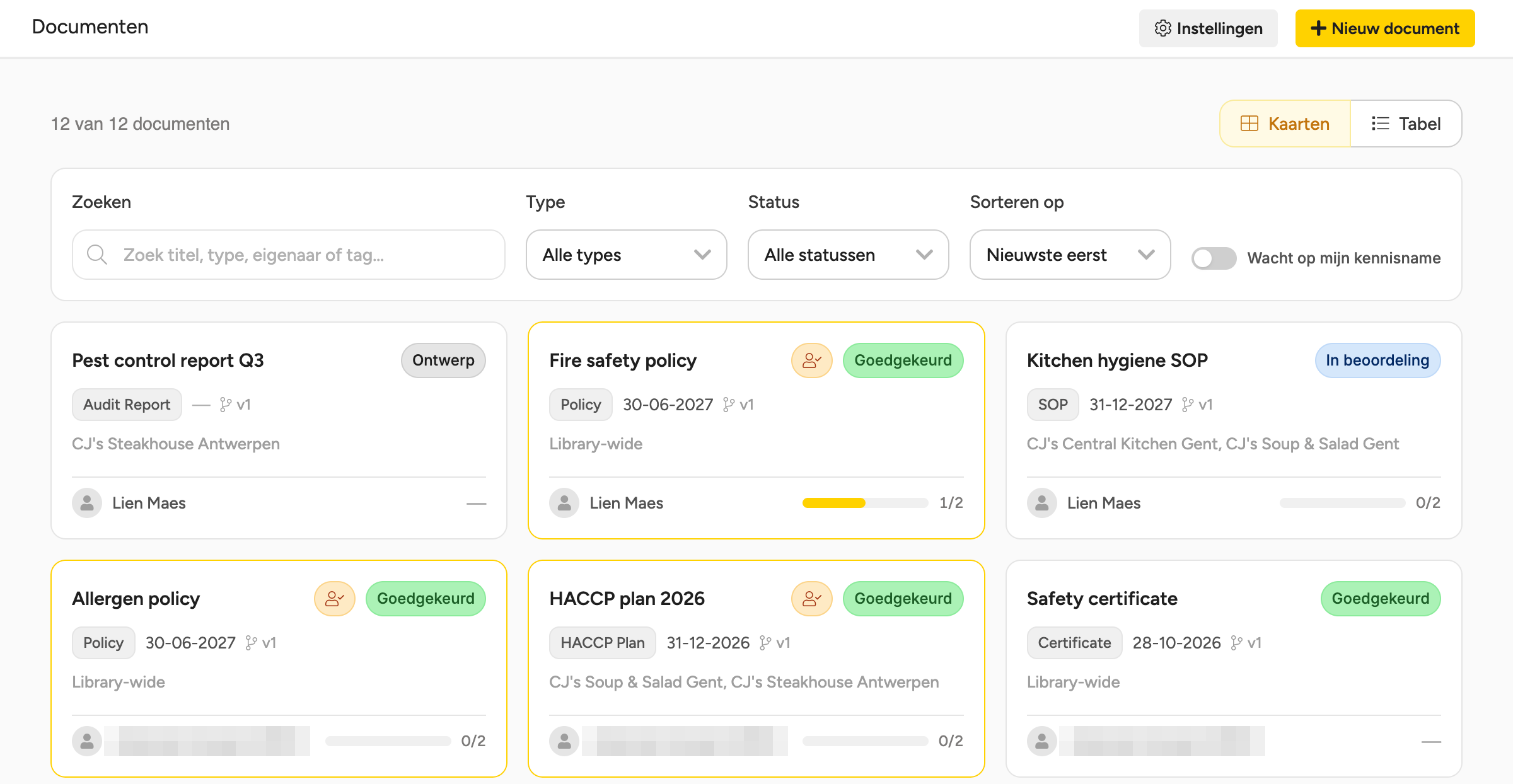The image size is (1513, 784).
Task: Open the Alle types dropdown
Action: (626, 255)
